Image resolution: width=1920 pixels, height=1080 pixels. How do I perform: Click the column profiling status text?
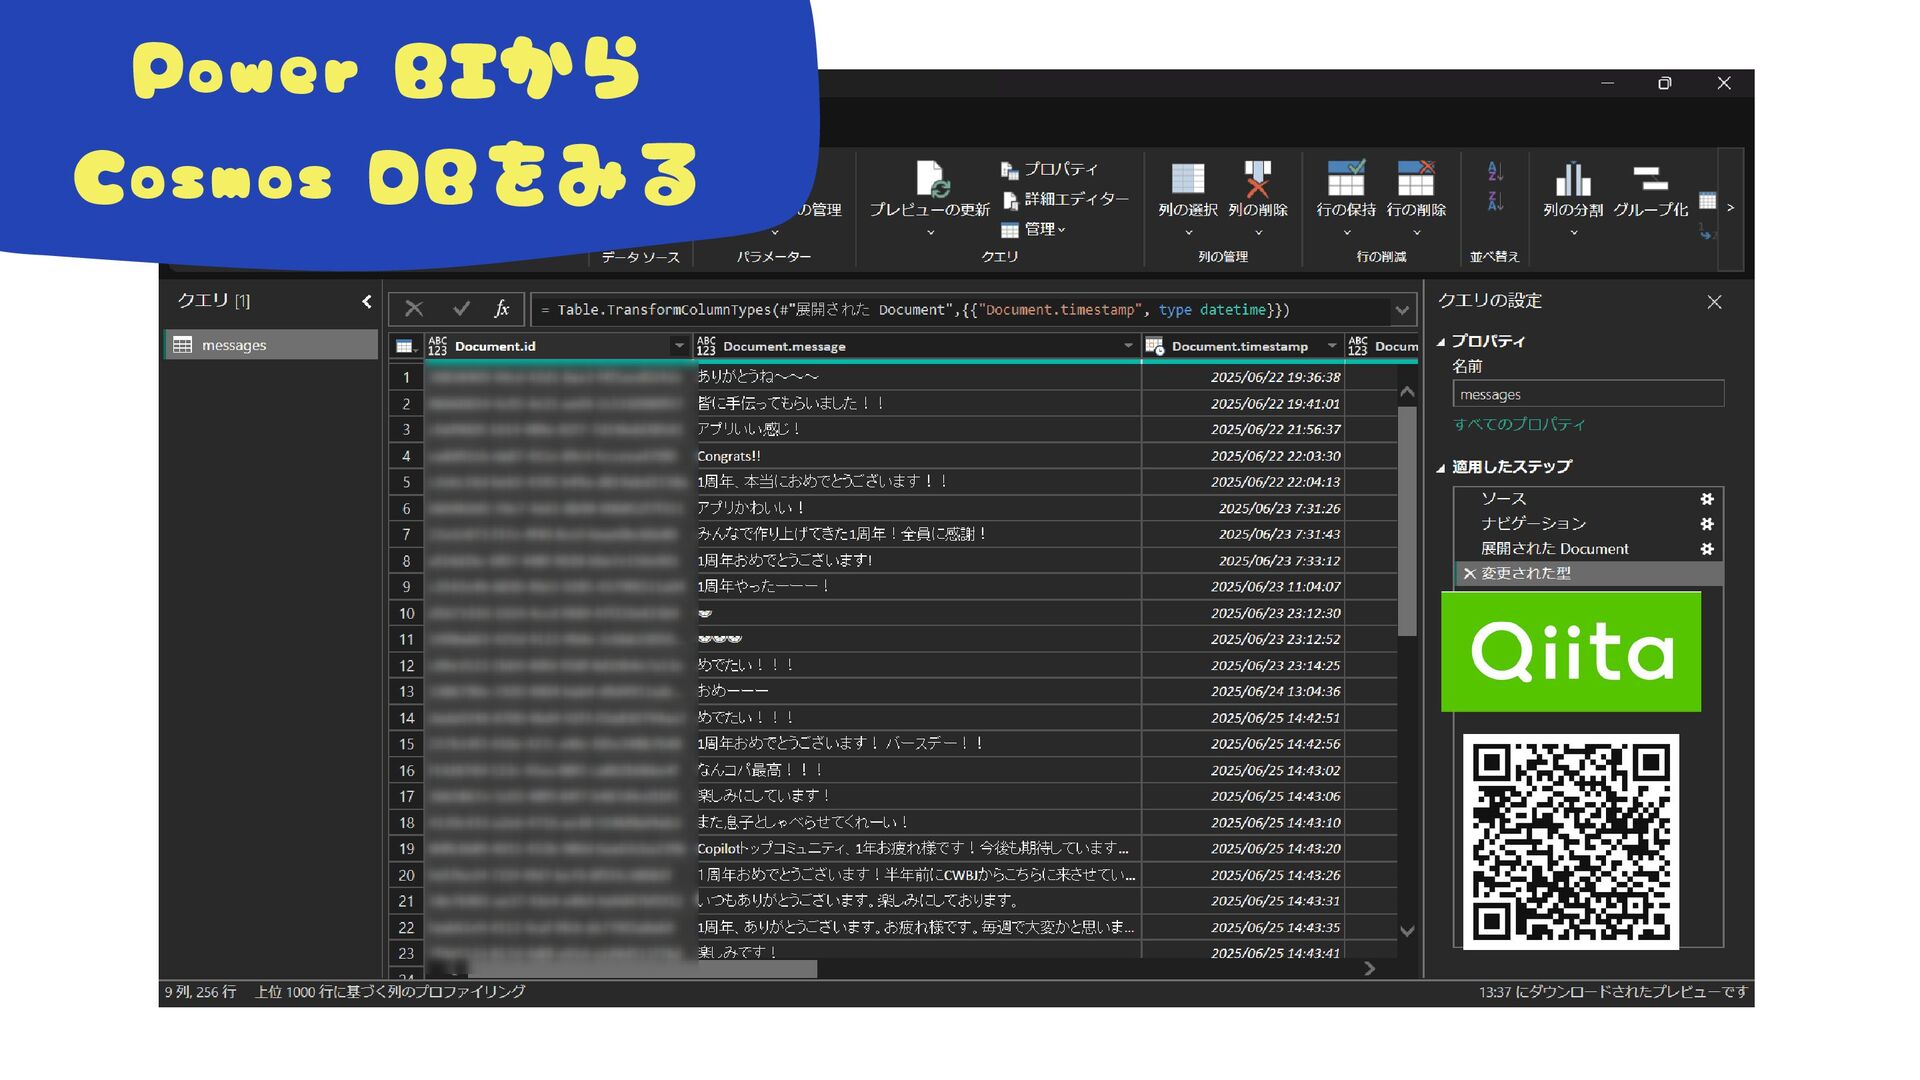[390, 992]
